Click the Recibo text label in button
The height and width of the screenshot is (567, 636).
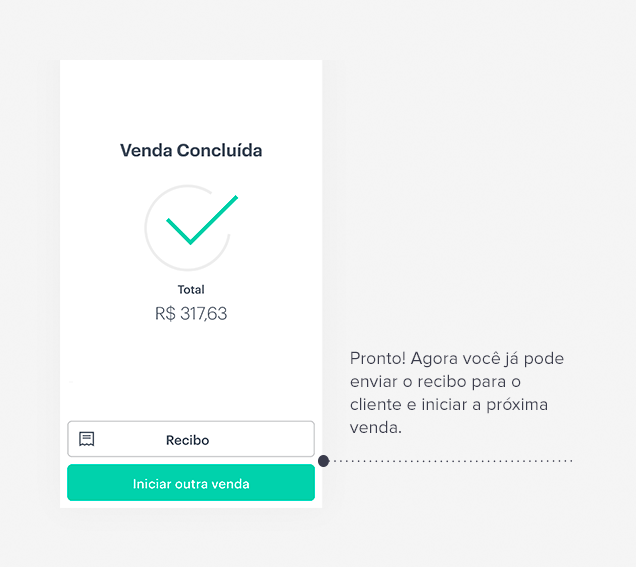(187, 440)
